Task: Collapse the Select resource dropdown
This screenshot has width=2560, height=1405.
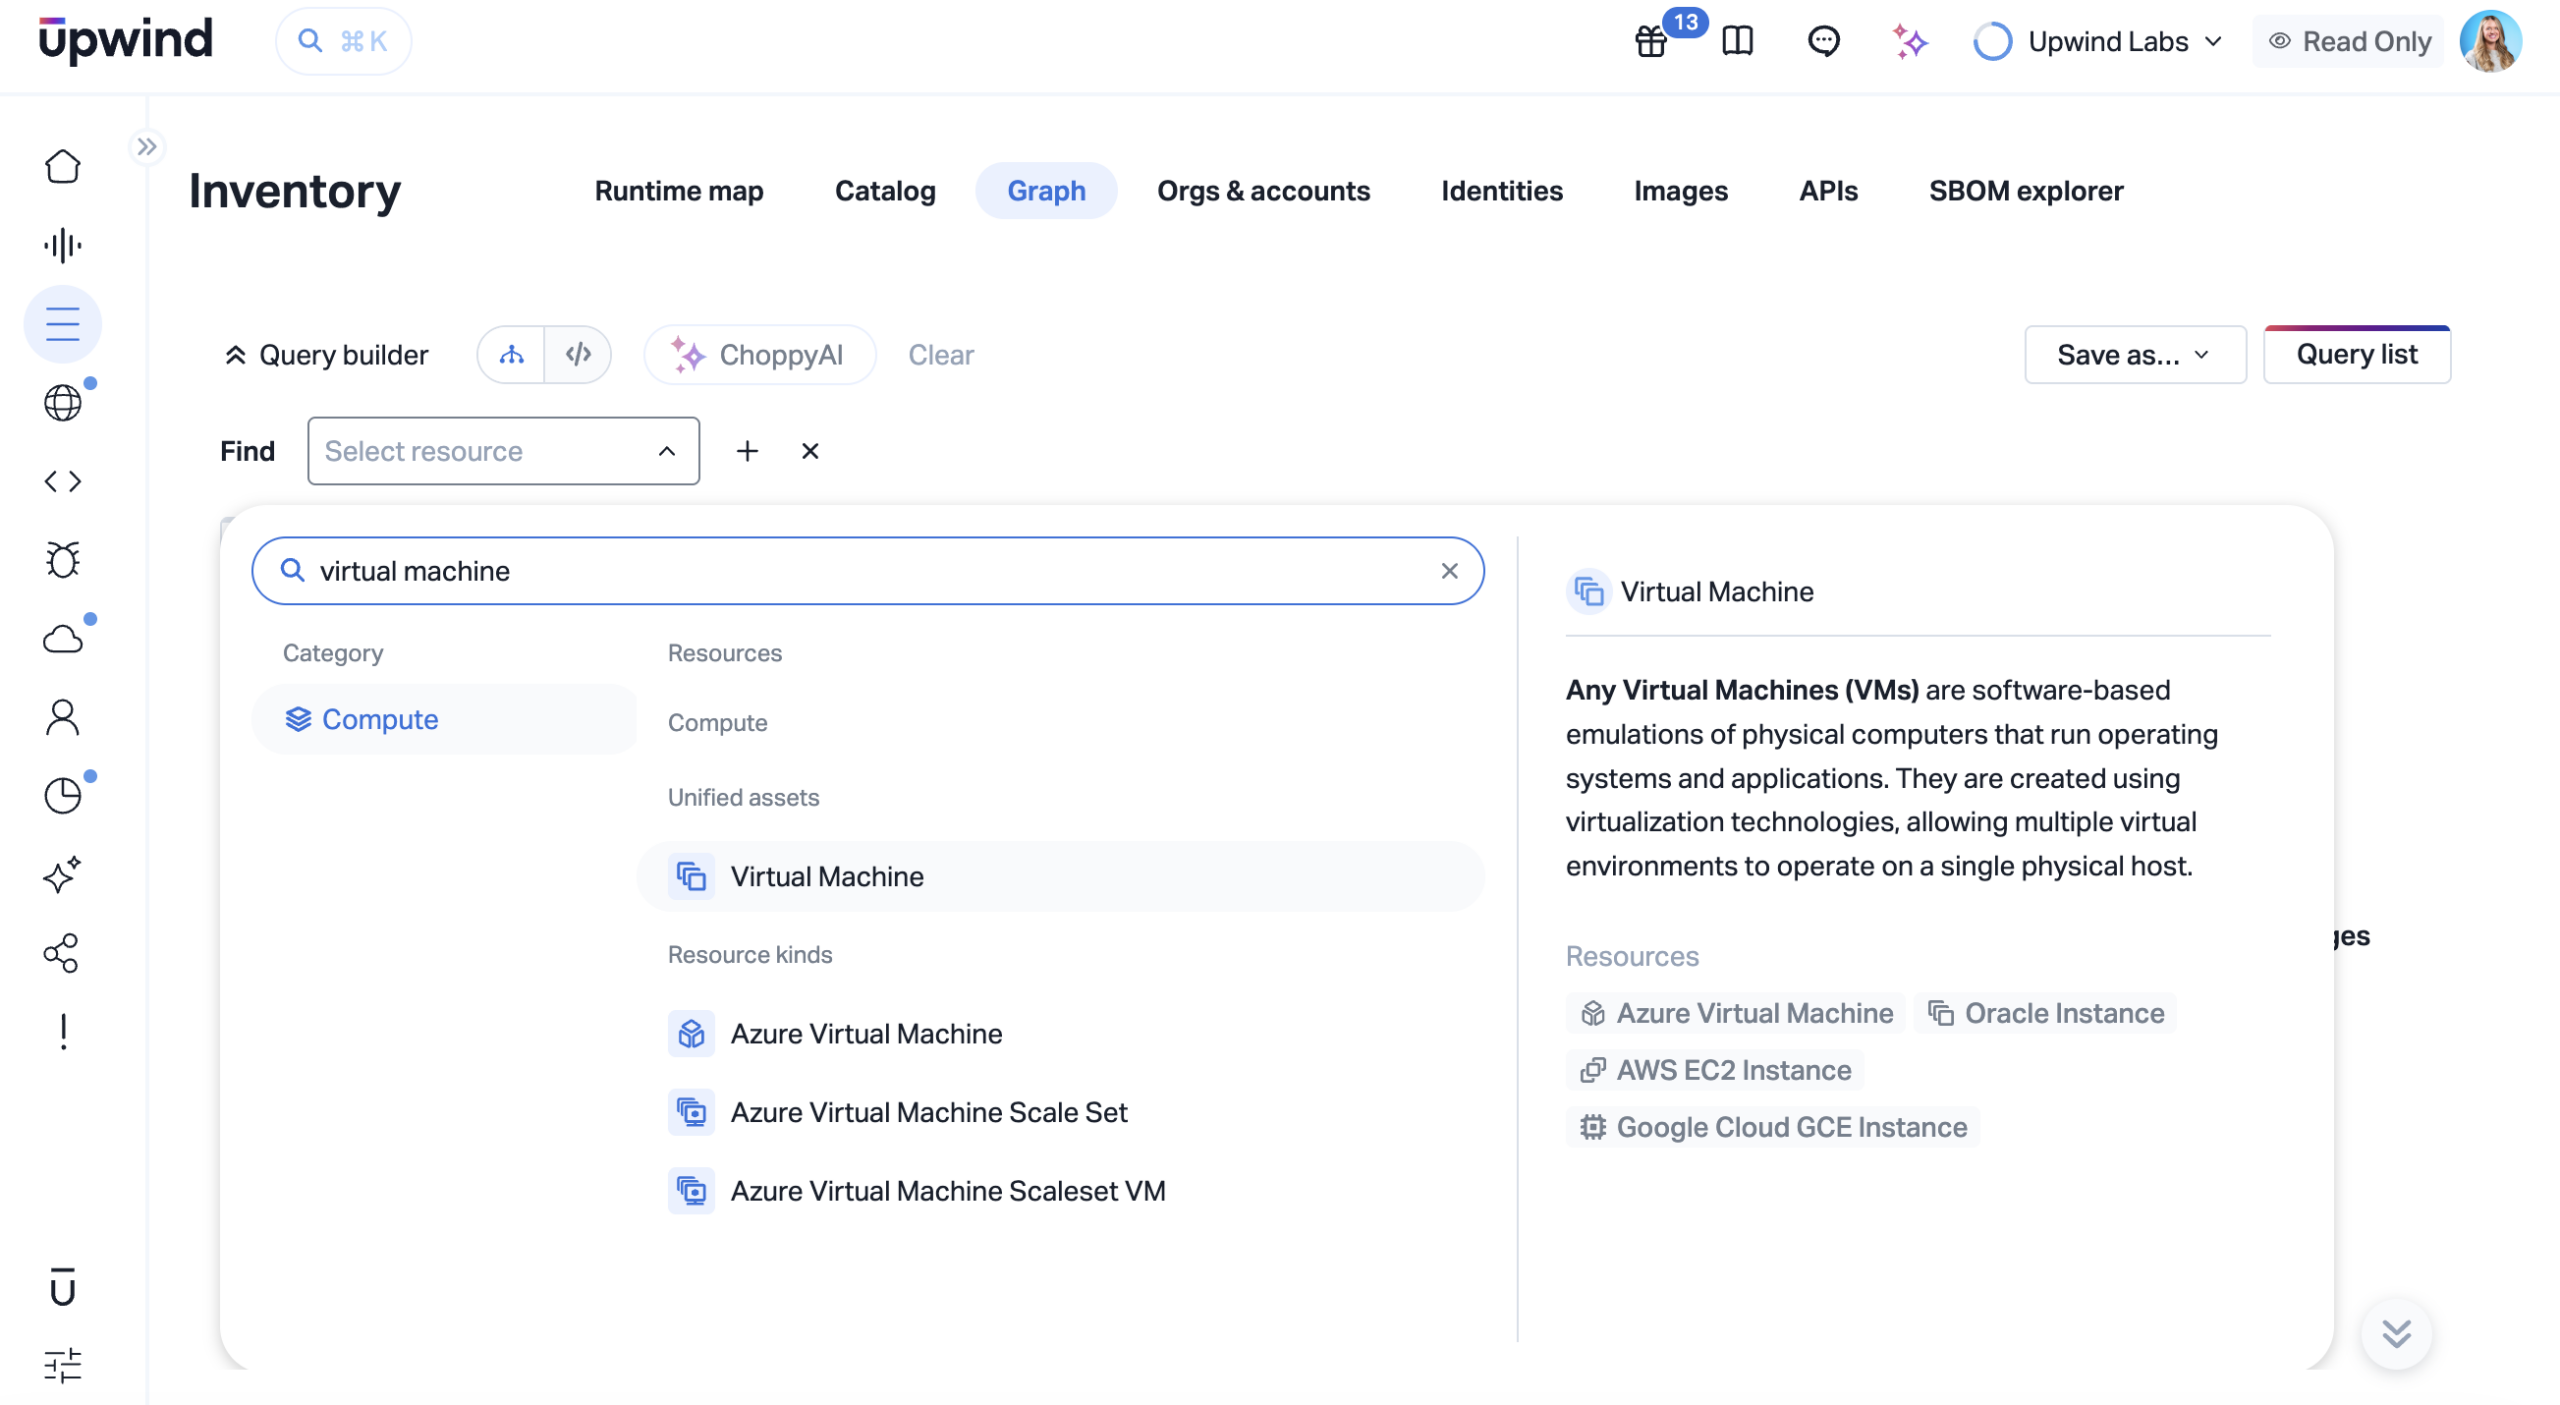Action: coord(503,450)
